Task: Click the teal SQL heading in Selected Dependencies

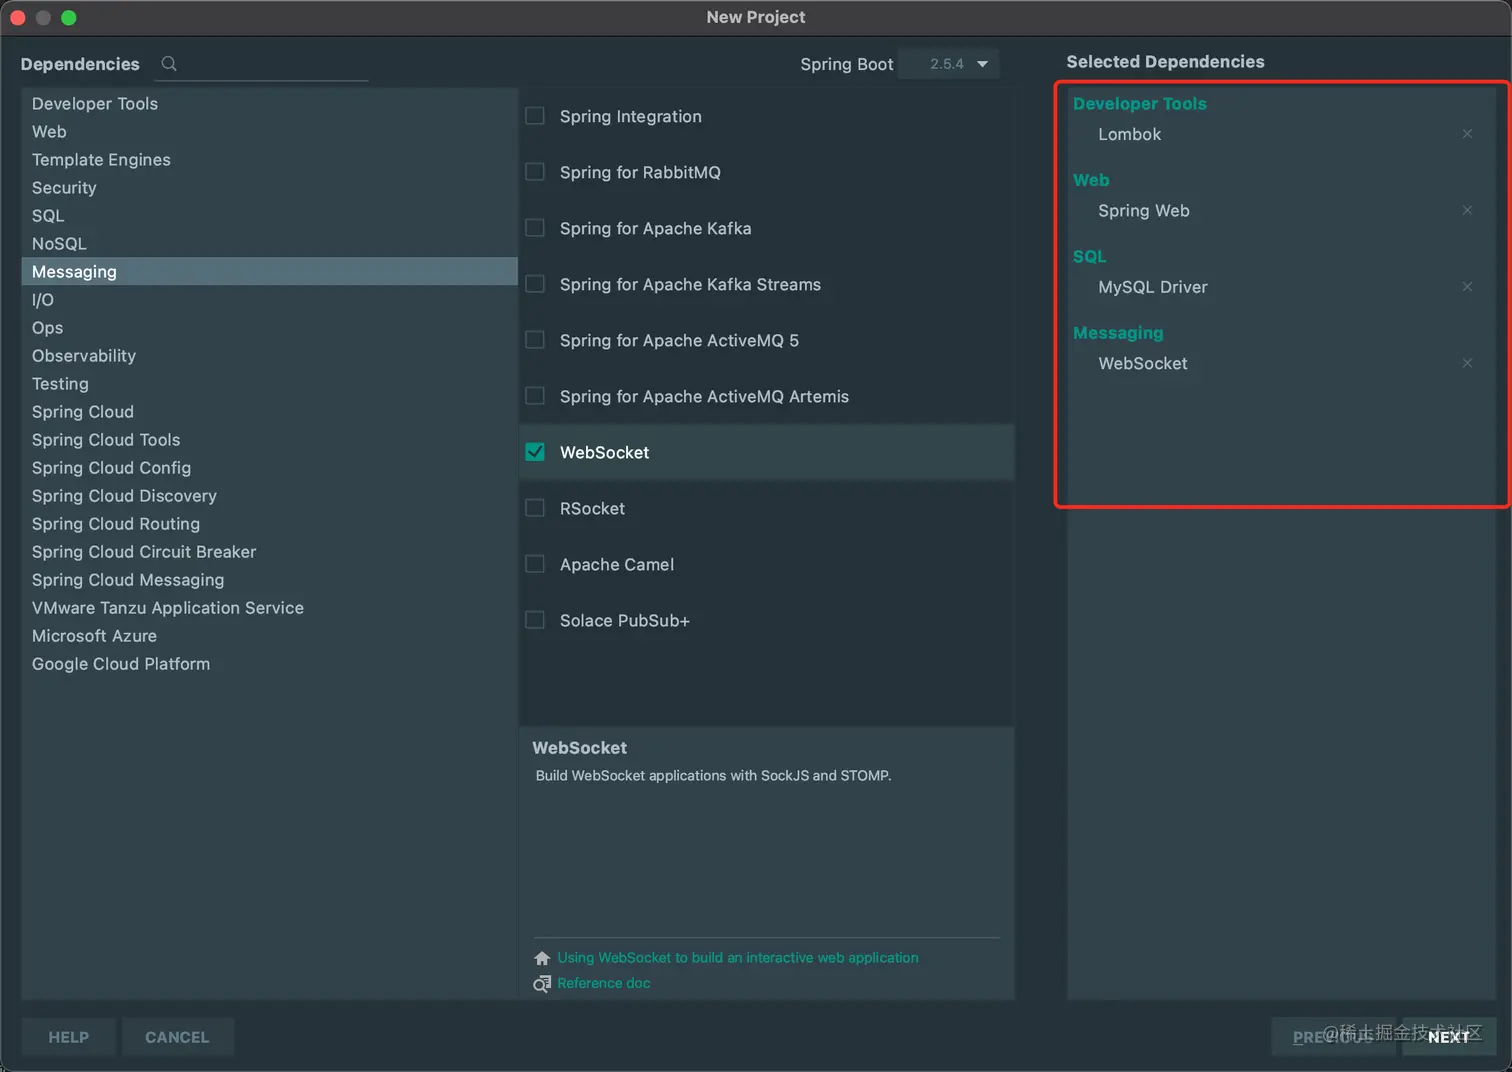Action: (1090, 257)
